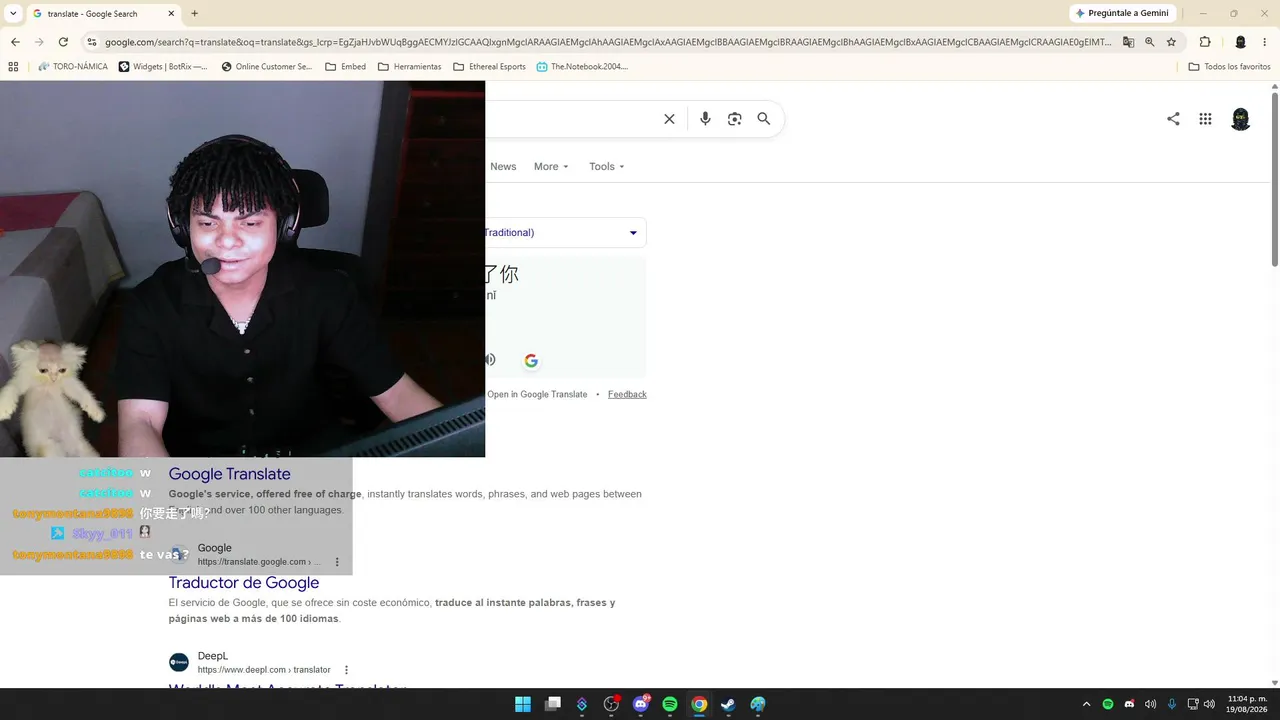Send Feedback on the translate widget

click(x=627, y=394)
